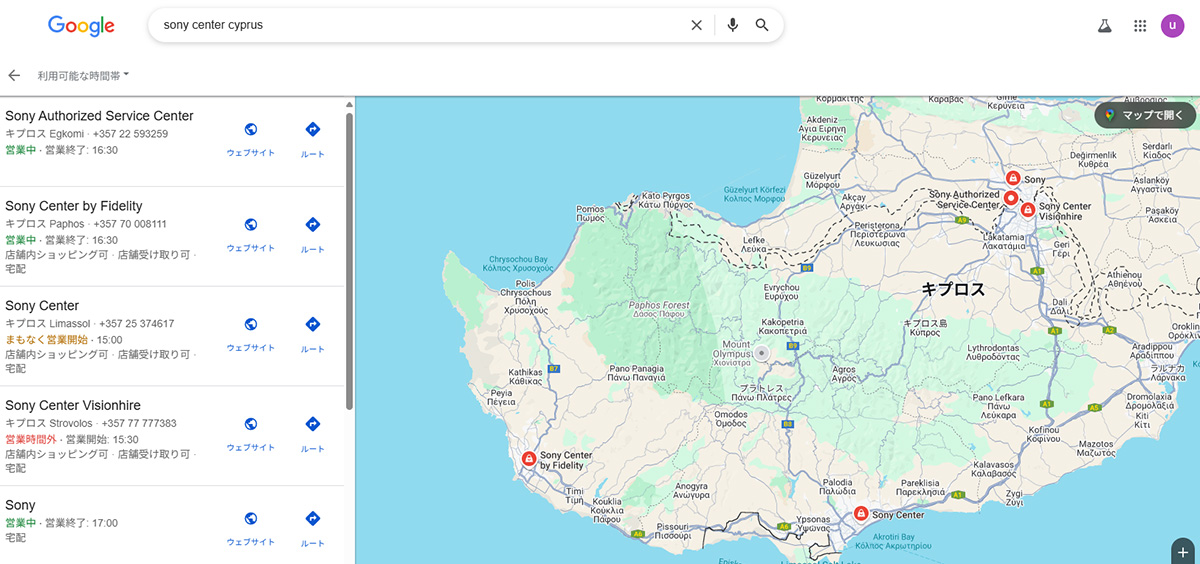Screen dimensions: 1200x564
Task: Click the Sony Authorized Service Center map pin
Action: pos(1011,198)
